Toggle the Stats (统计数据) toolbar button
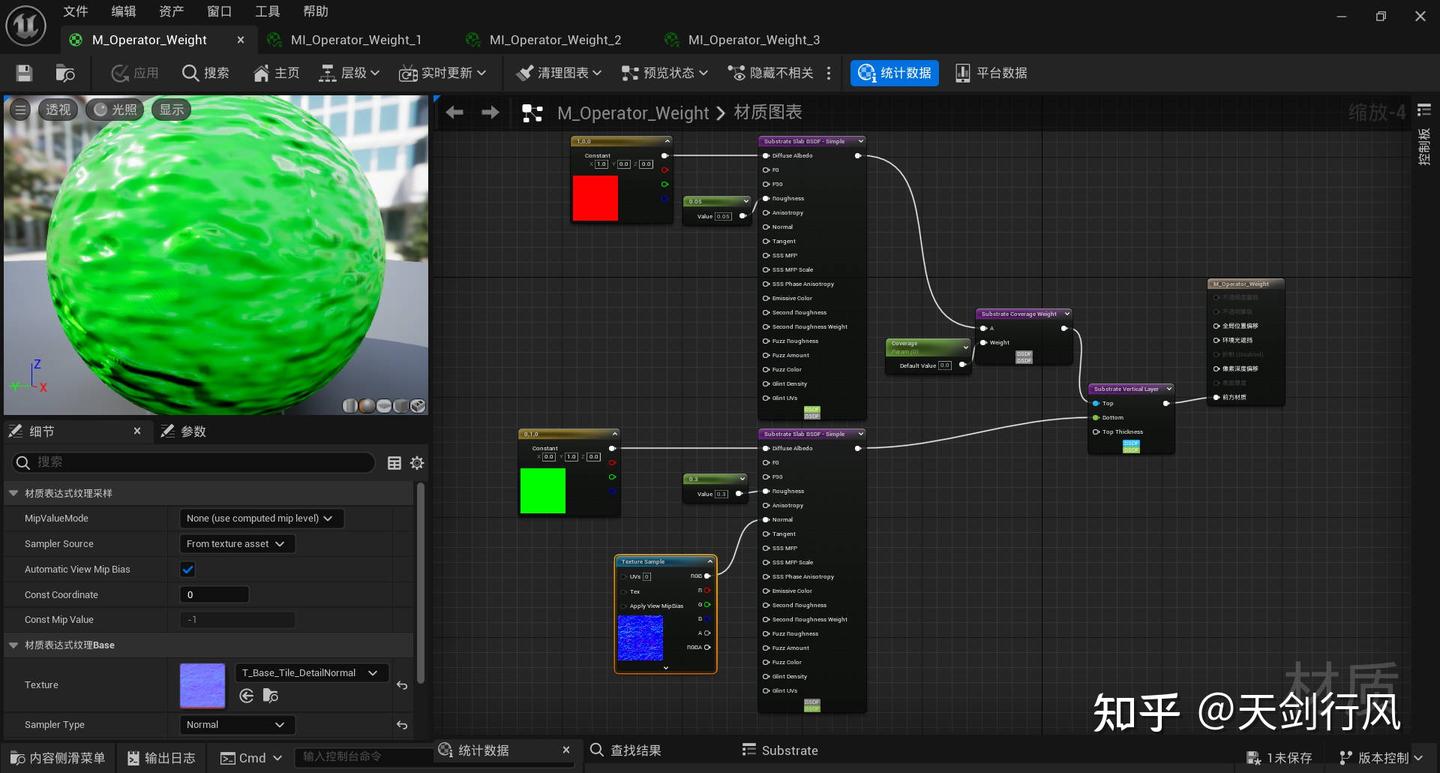This screenshot has width=1440, height=773. coord(894,73)
